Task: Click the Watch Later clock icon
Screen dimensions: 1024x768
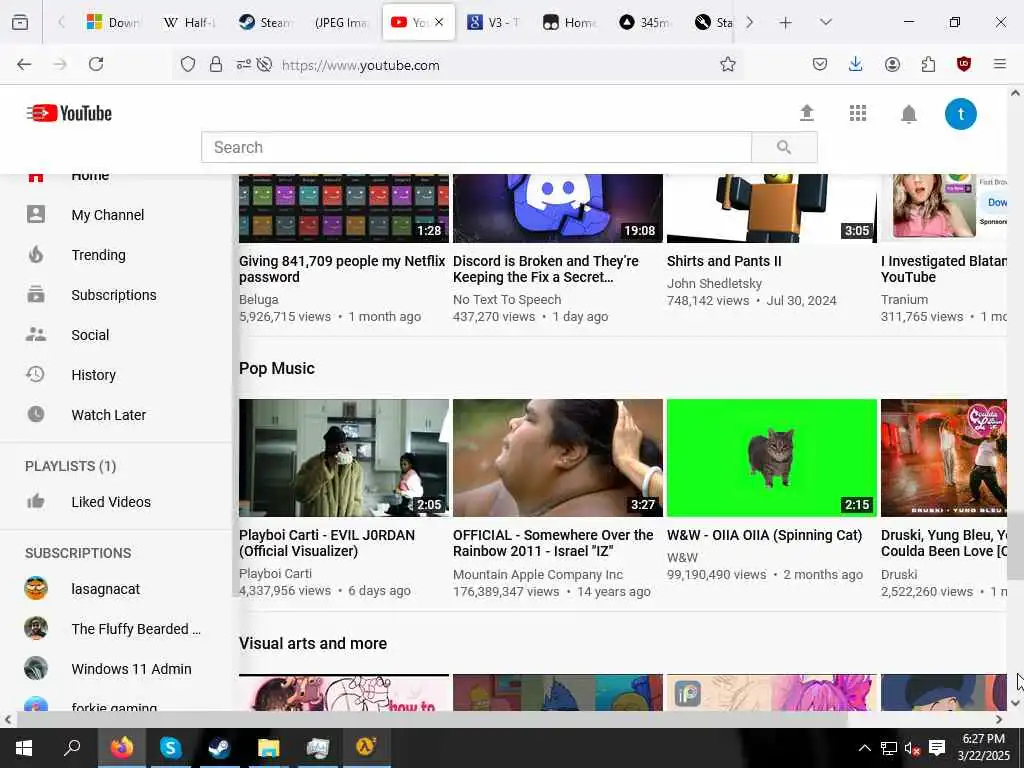Action: [x=36, y=414]
